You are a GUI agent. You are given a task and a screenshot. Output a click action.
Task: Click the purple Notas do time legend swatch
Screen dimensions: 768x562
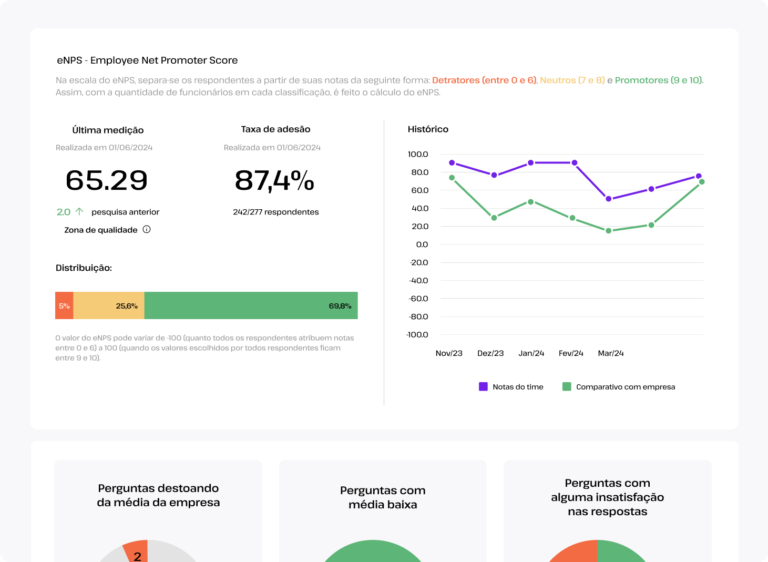[x=483, y=387]
